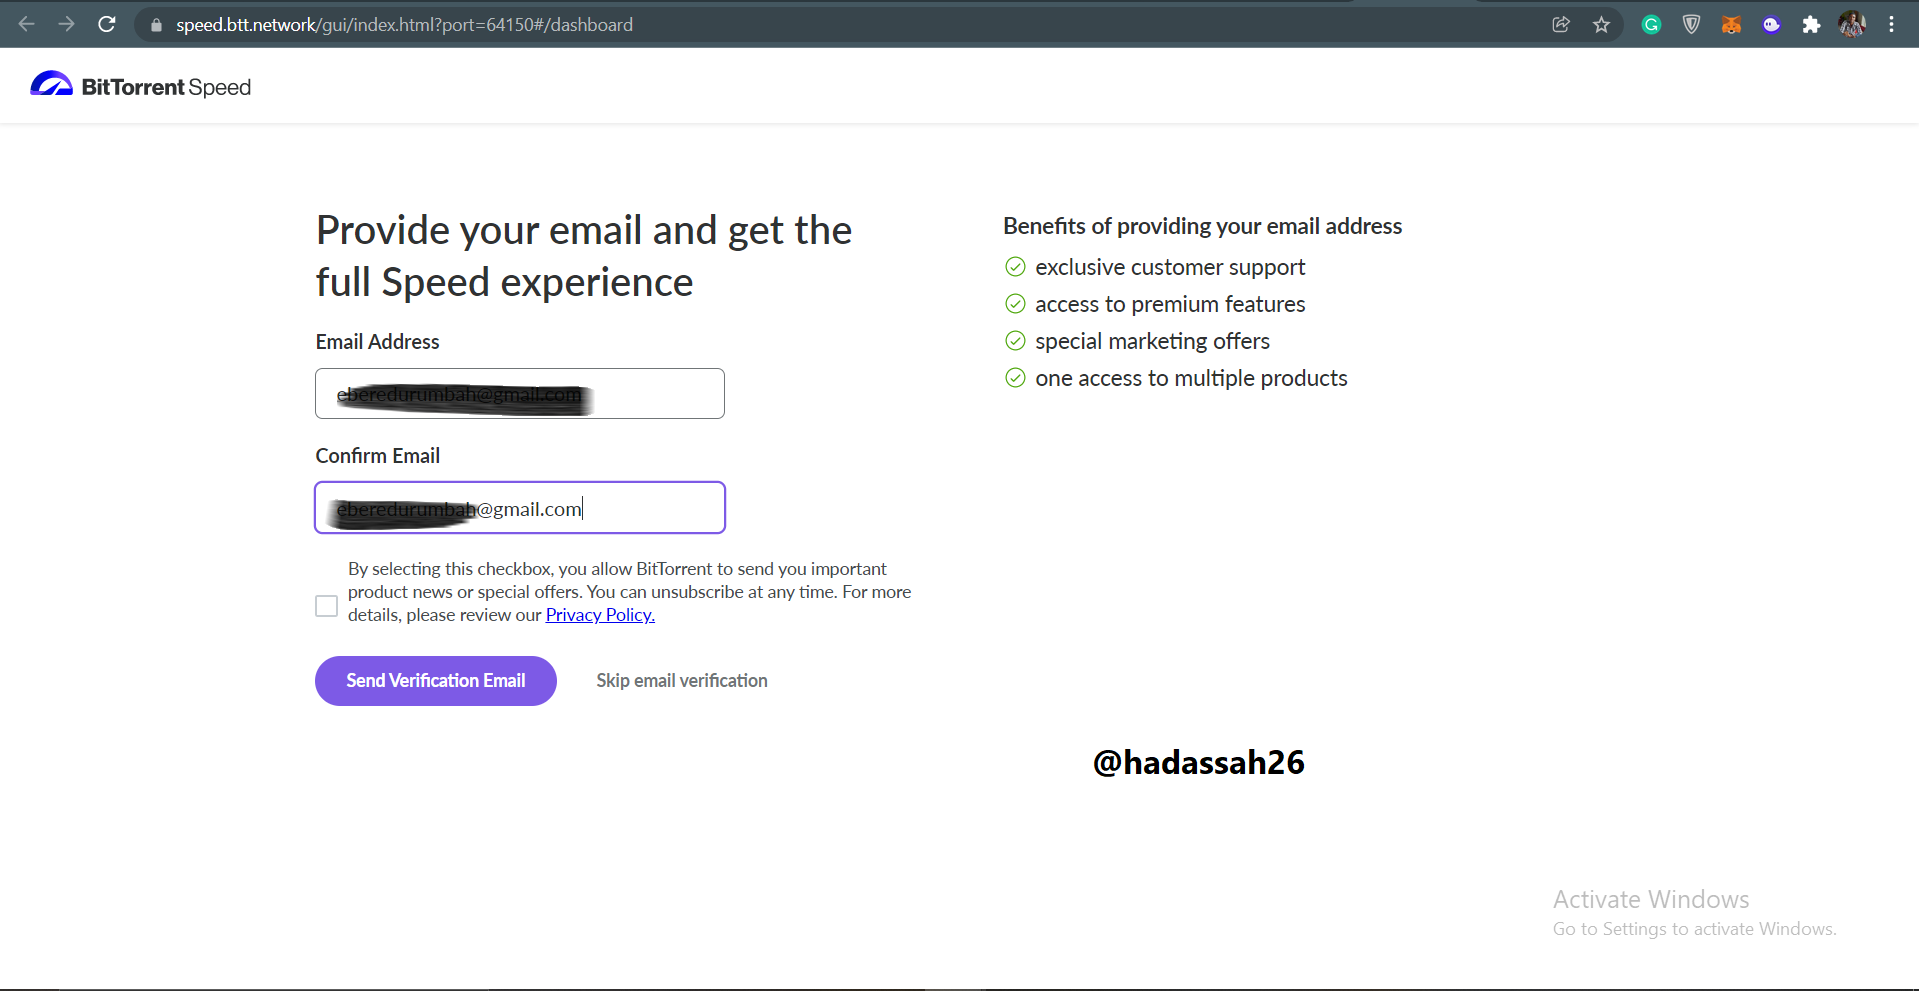
Task: Click the browser back arrow
Action: (x=27, y=24)
